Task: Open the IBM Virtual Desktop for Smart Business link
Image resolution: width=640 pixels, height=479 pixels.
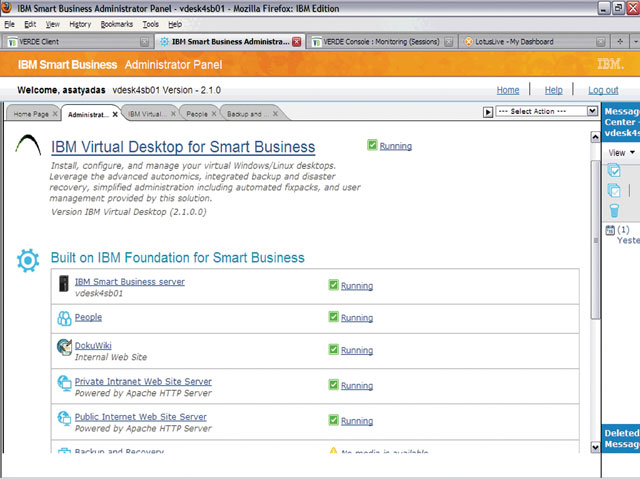Action: [183, 147]
